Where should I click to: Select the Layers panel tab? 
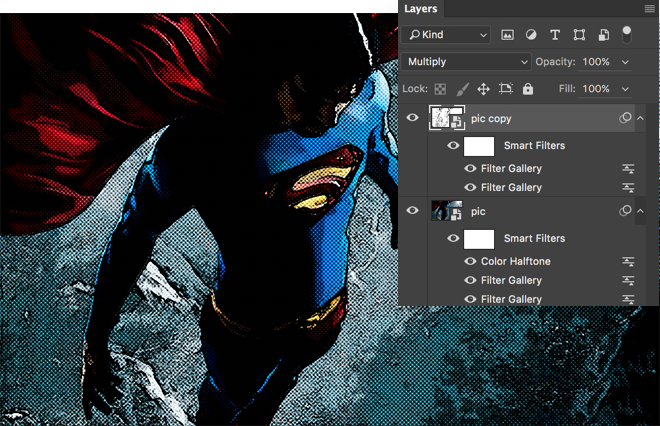421,9
